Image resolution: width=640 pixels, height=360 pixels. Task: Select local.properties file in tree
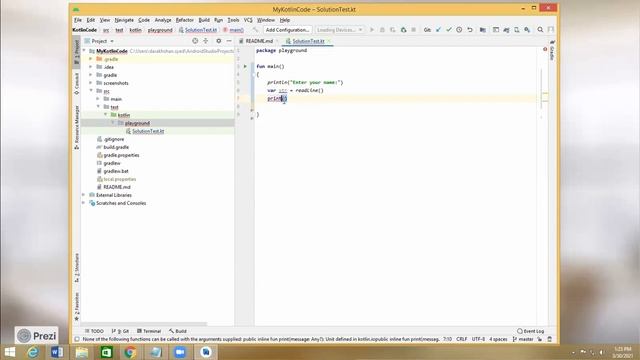pyautogui.click(x=120, y=179)
